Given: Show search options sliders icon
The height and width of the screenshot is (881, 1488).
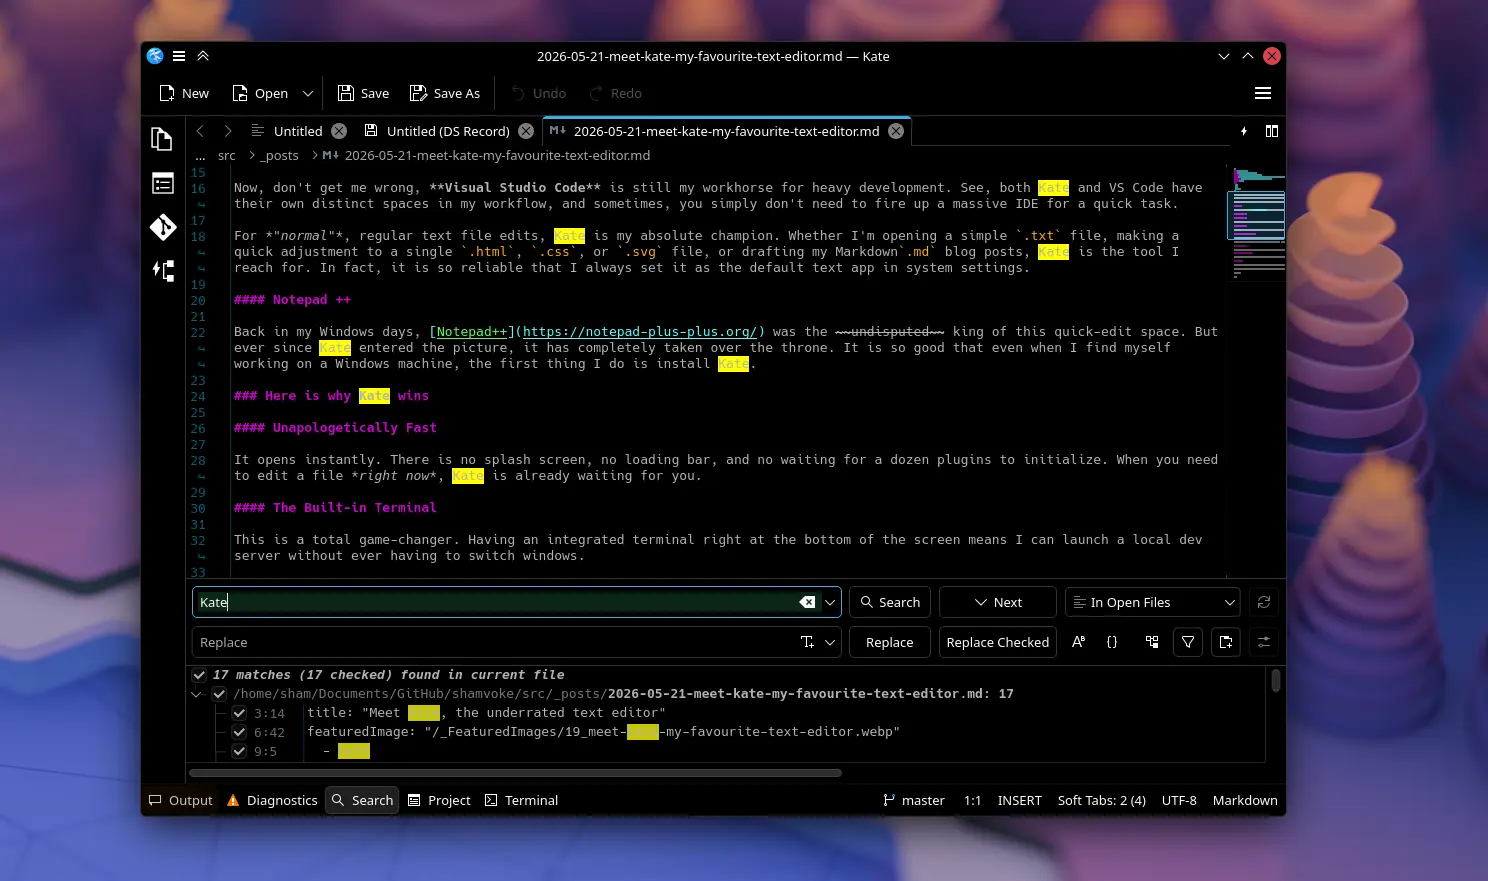Looking at the screenshot, I should coord(1264,642).
